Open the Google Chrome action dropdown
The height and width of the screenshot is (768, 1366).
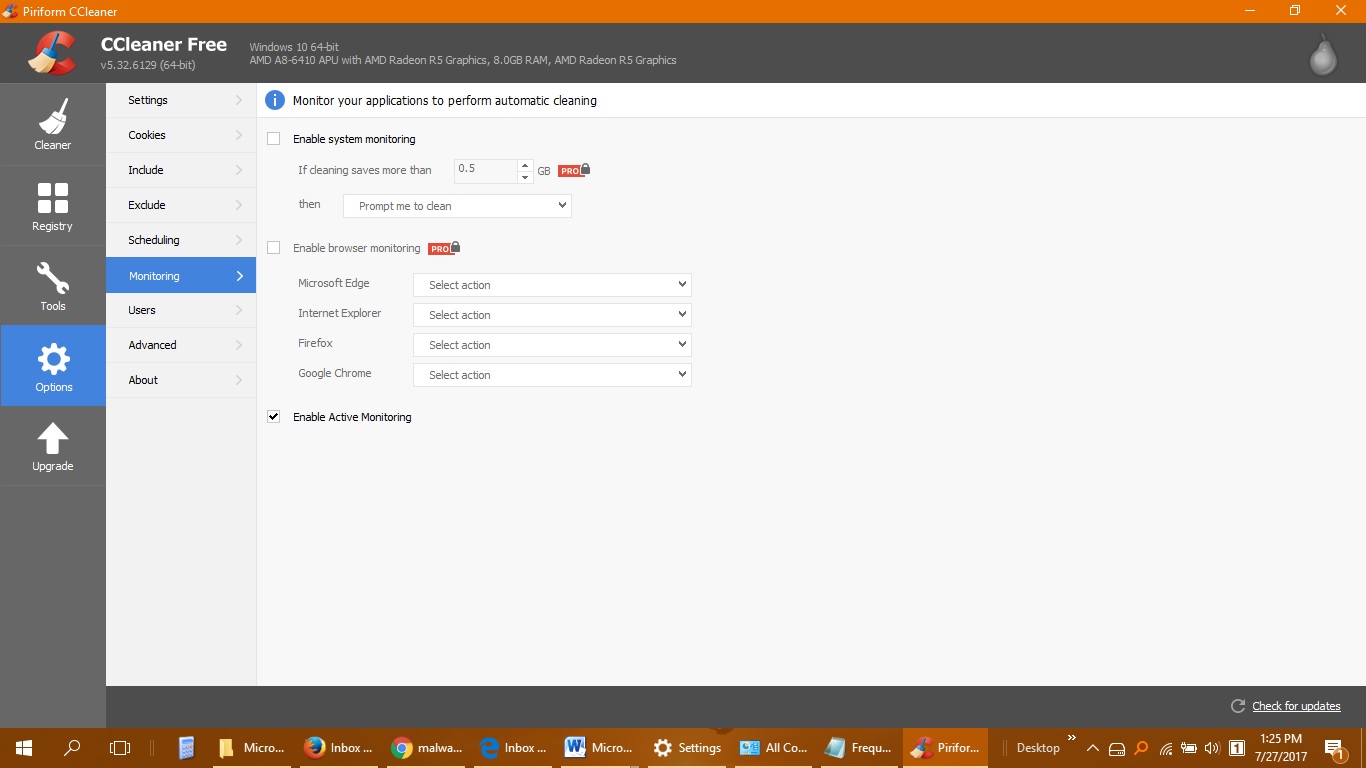tap(552, 375)
